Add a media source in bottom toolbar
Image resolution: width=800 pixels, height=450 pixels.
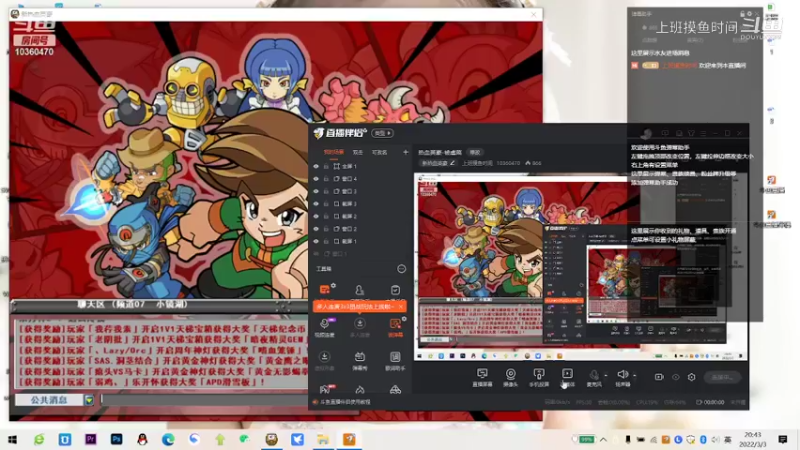click(567, 378)
